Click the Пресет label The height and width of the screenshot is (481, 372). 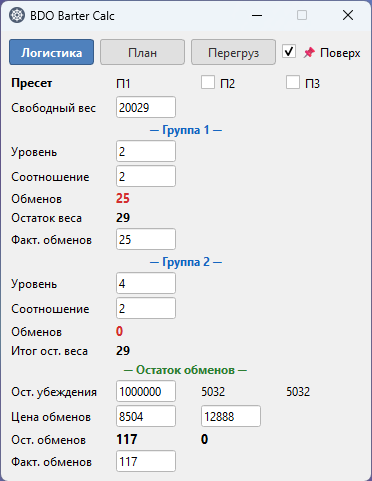32,83
